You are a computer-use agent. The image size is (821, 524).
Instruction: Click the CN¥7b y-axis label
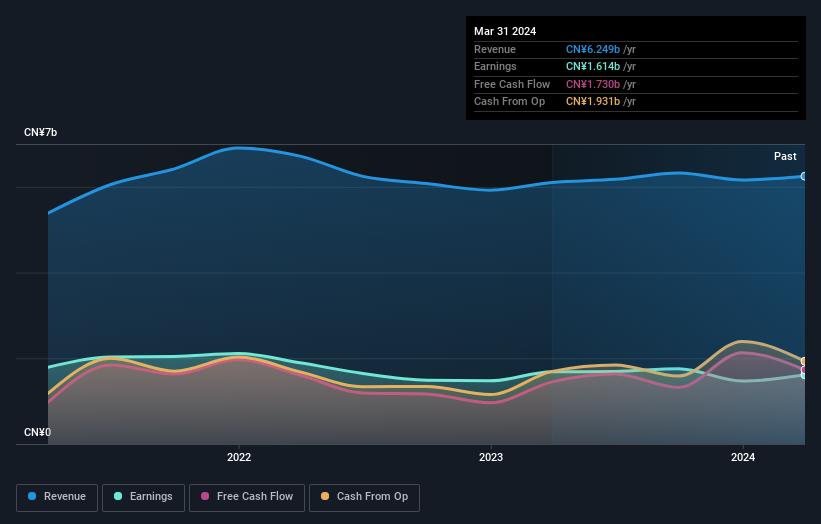(x=40, y=132)
